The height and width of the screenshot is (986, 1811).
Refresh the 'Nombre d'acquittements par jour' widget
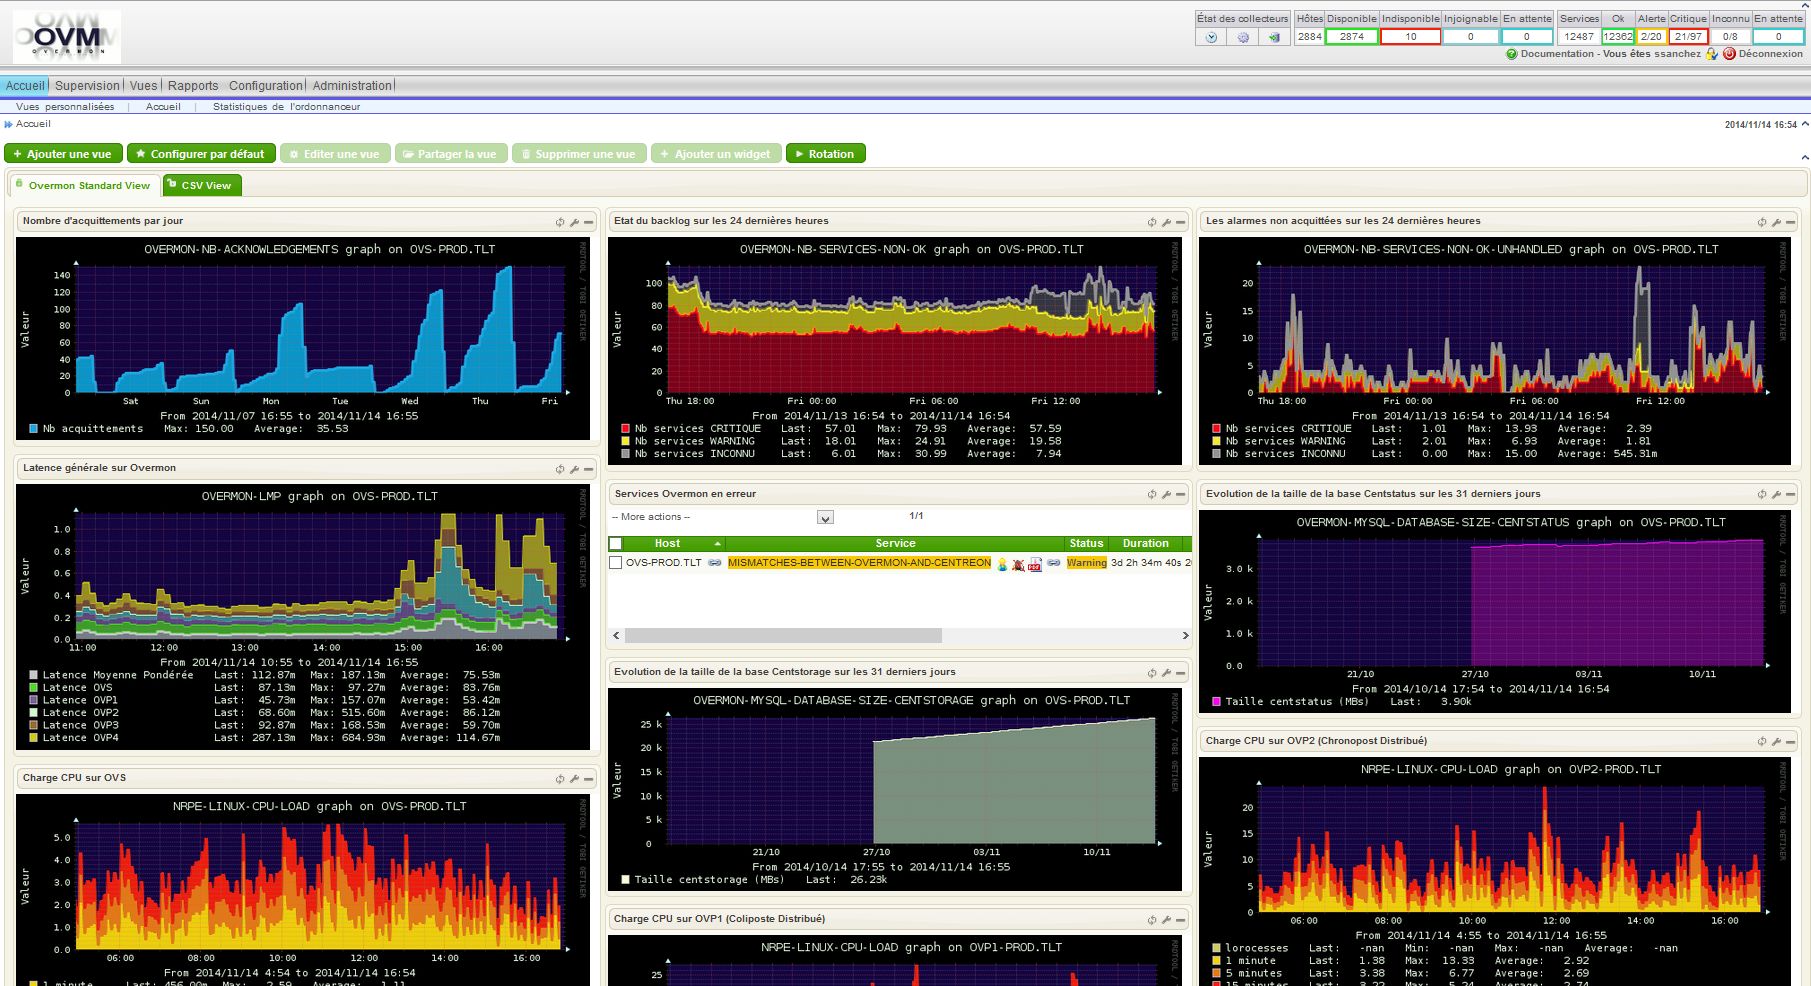pos(560,222)
